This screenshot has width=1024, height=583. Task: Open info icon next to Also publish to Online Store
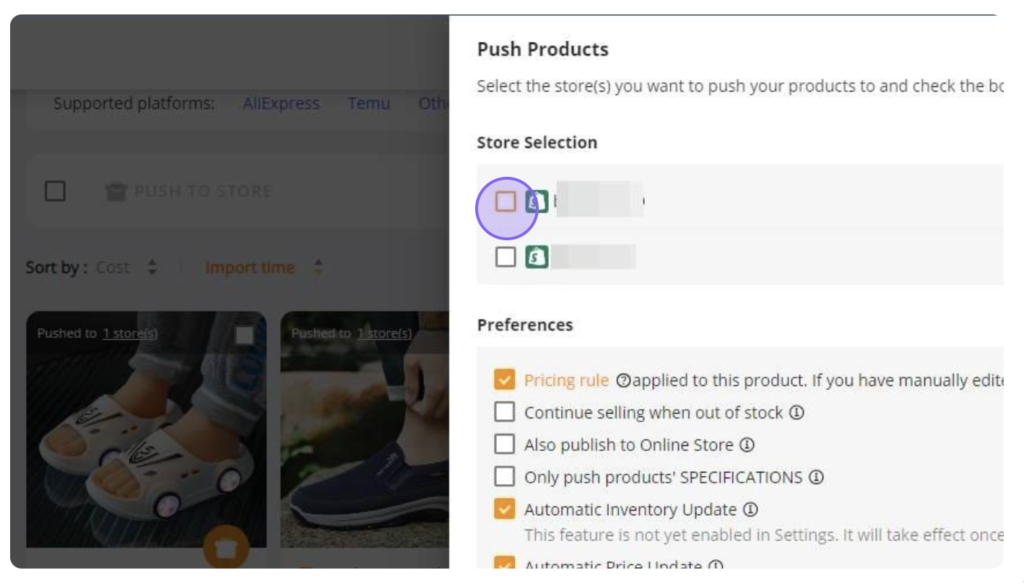pos(747,445)
